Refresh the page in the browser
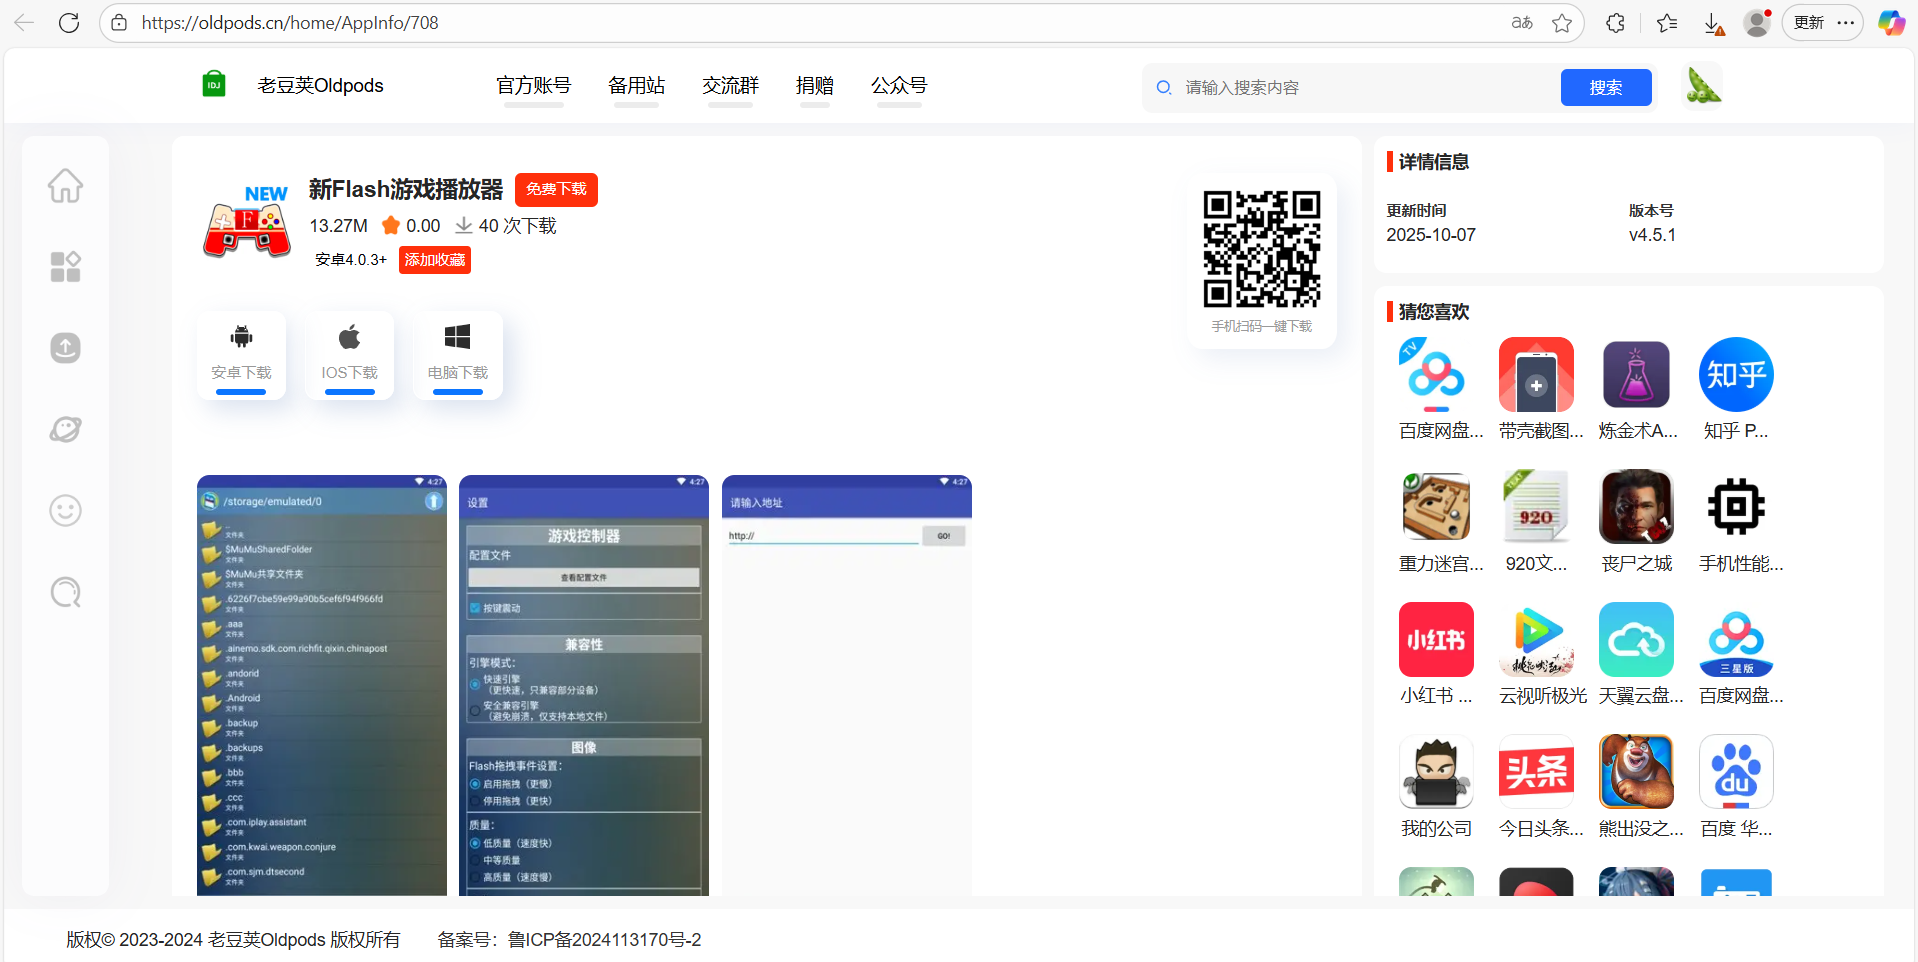This screenshot has height=962, width=1918. coord(69,23)
